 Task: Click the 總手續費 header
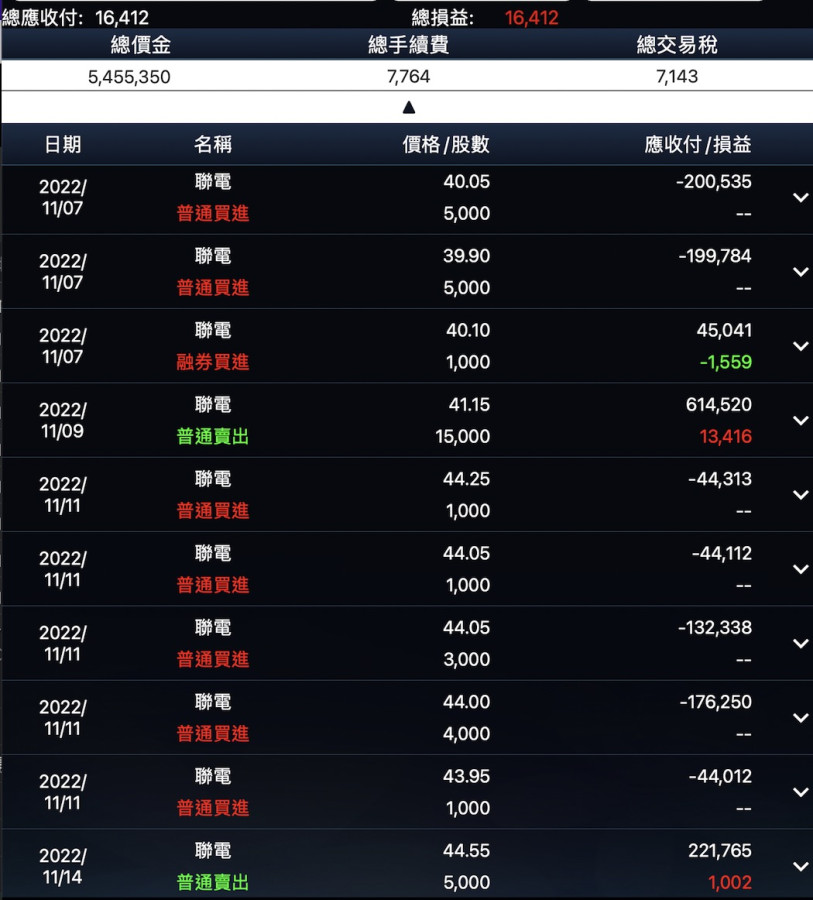pos(408,45)
